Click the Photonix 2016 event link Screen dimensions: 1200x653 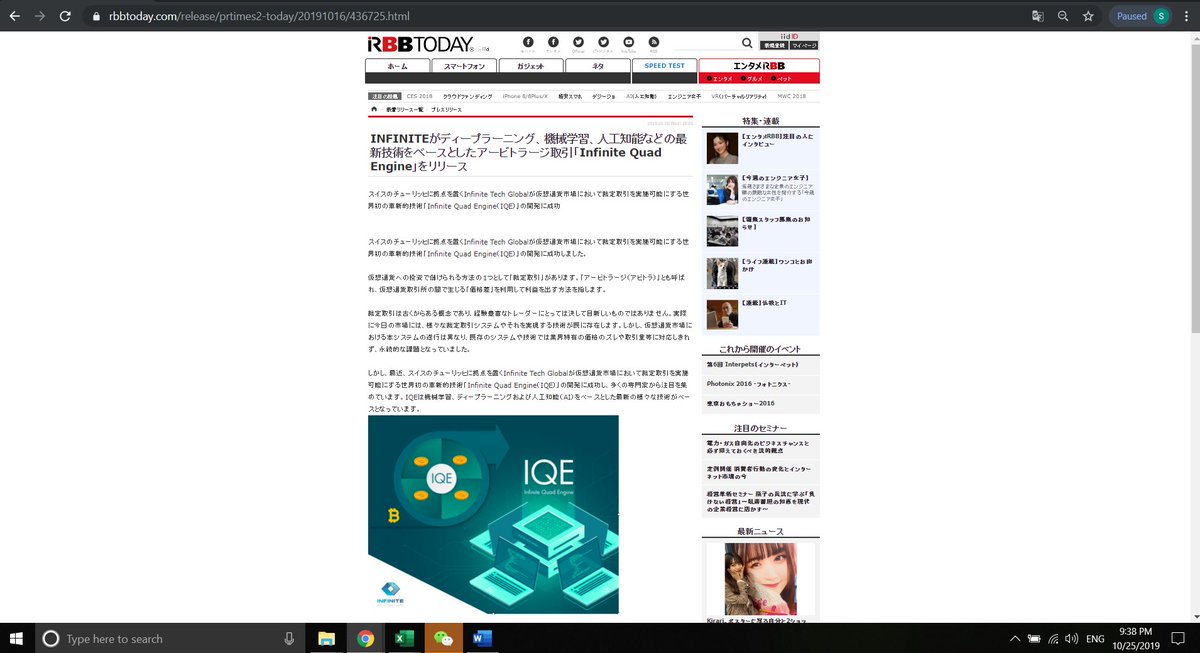point(748,384)
